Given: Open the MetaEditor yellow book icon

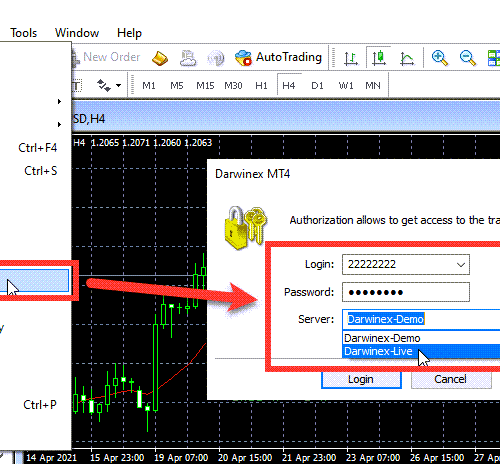Looking at the screenshot, I should coord(160,58).
